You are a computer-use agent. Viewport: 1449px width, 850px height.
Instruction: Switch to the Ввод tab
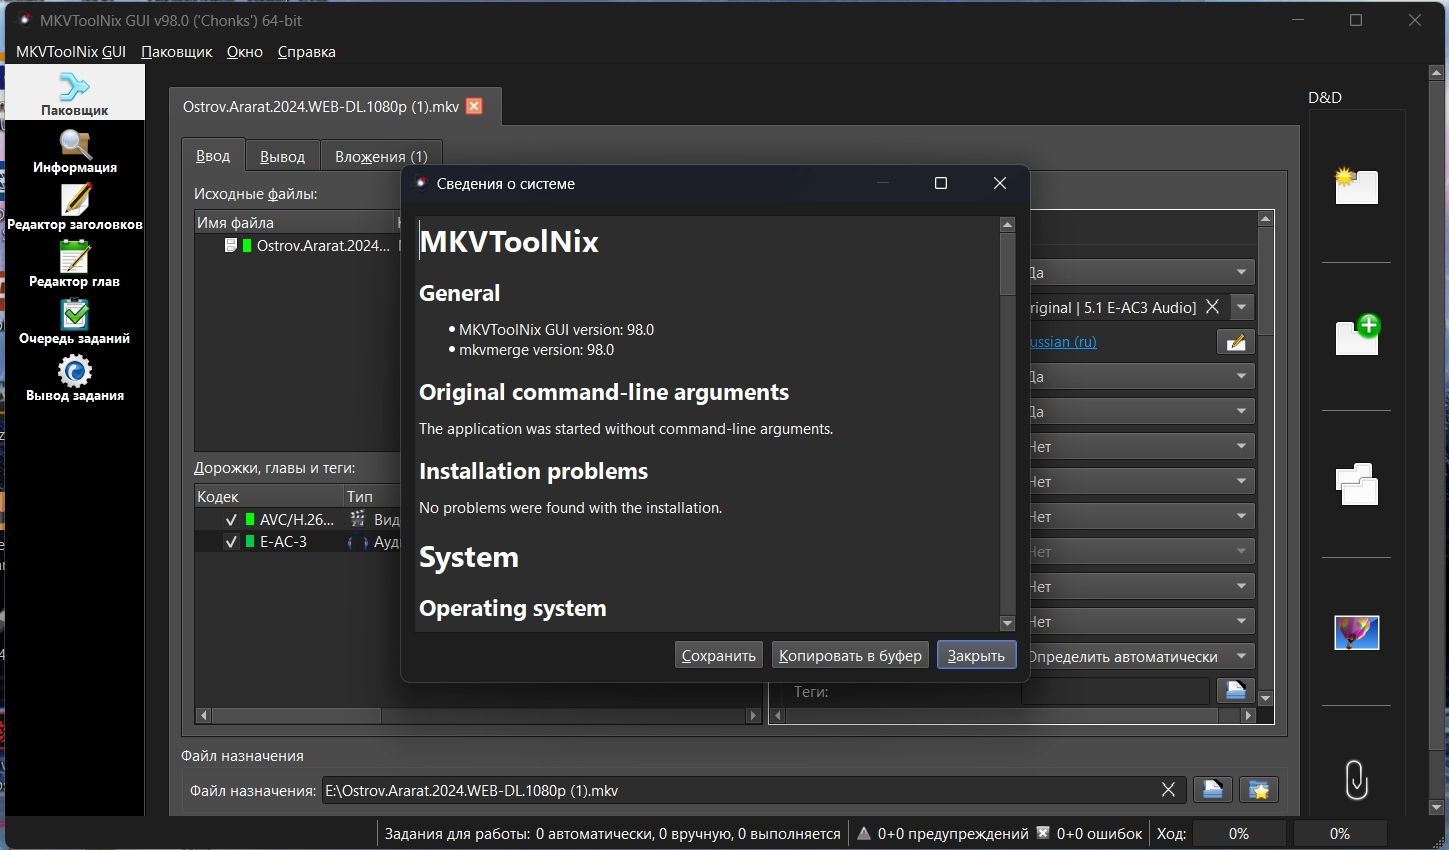click(x=213, y=156)
